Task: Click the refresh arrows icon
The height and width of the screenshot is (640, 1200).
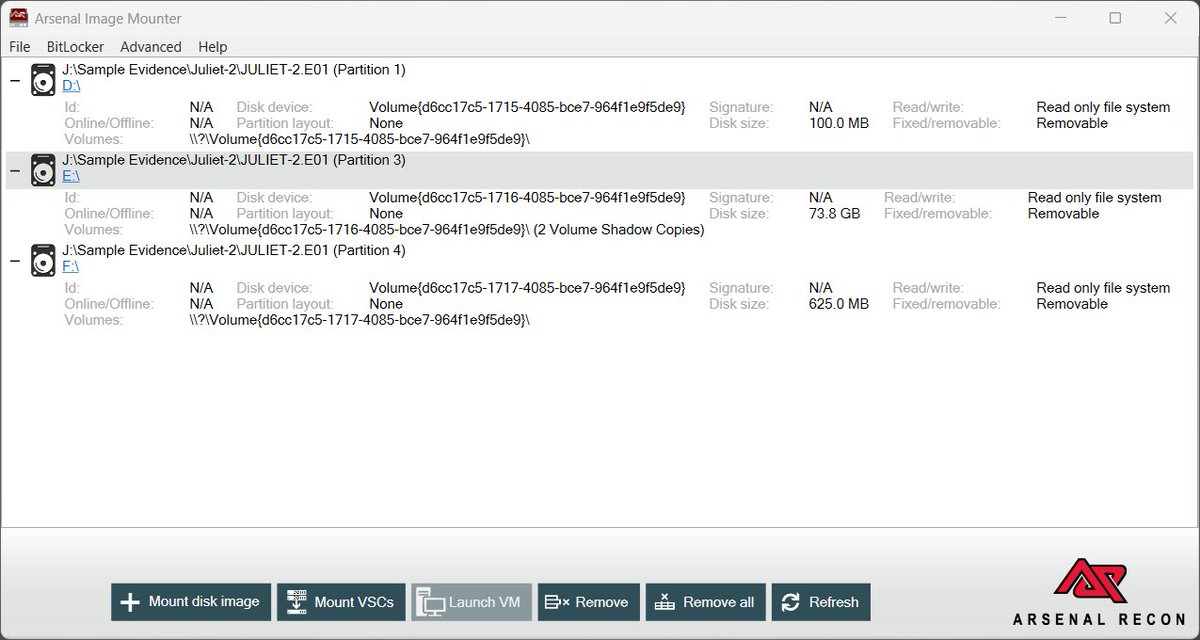Action: click(x=790, y=602)
